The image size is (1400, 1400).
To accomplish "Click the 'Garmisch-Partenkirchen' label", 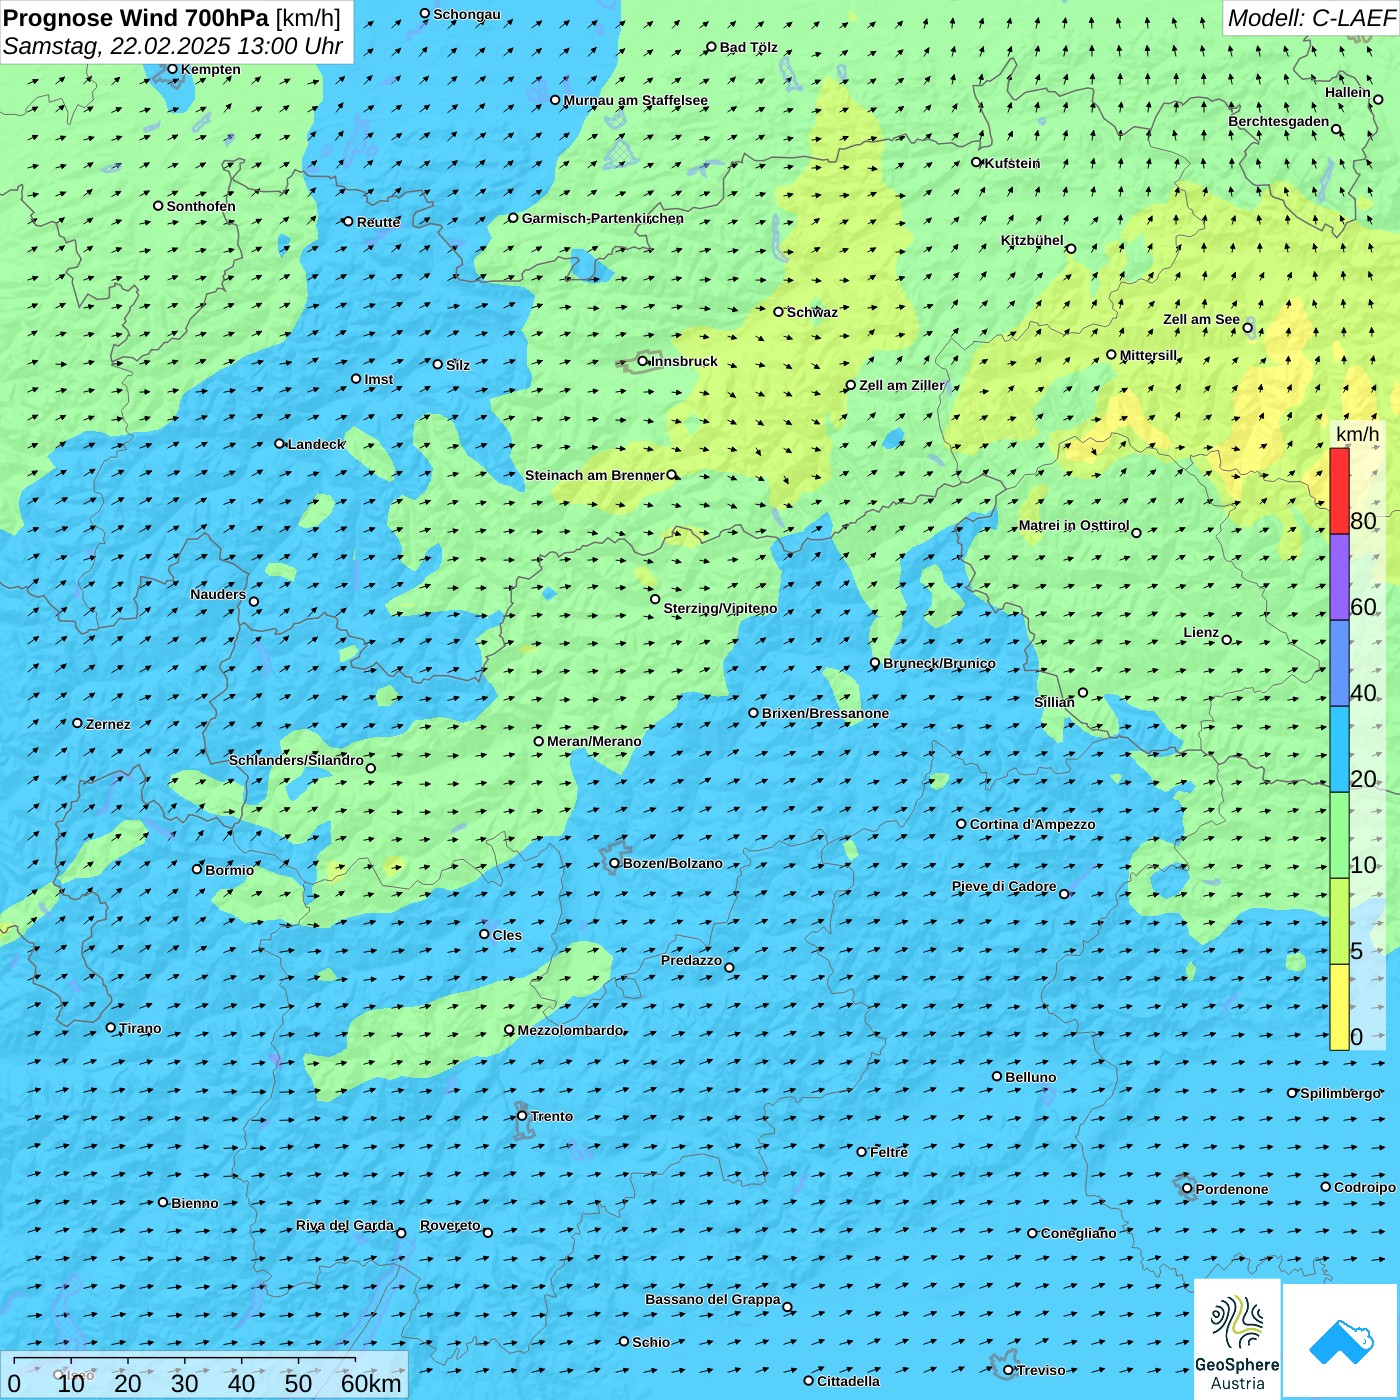I will coord(603,218).
